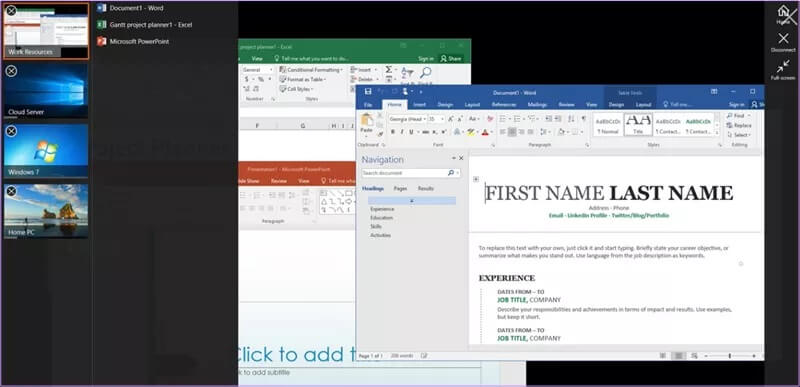Switch to Word's References tab
Viewport: 800px width, 387px height.
point(504,105)
